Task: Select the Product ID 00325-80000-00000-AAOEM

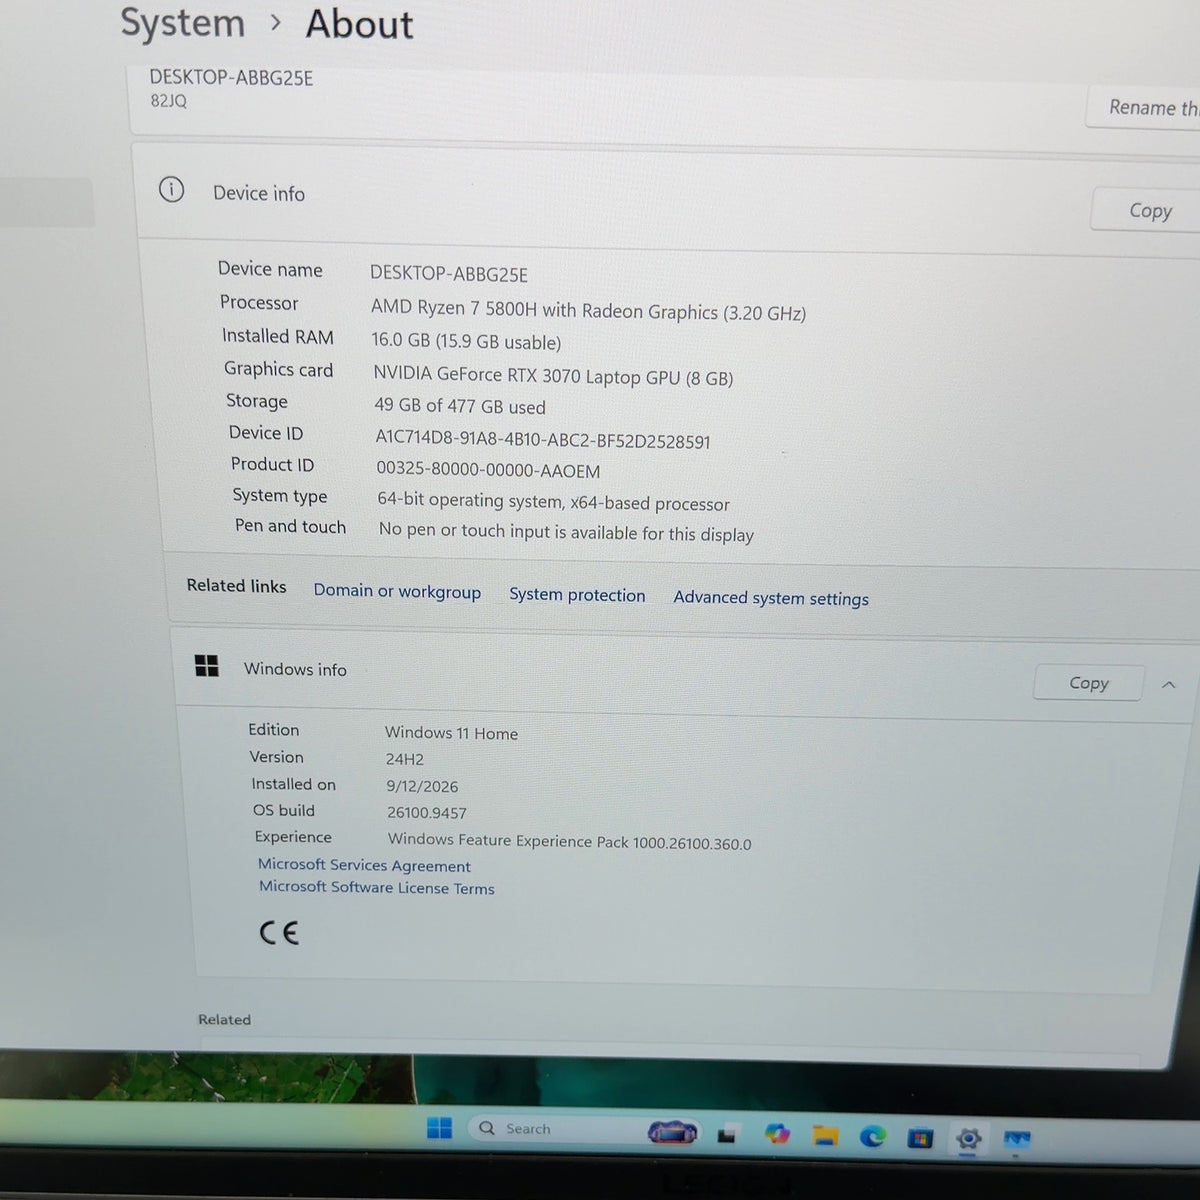Action: coord(488,469)
